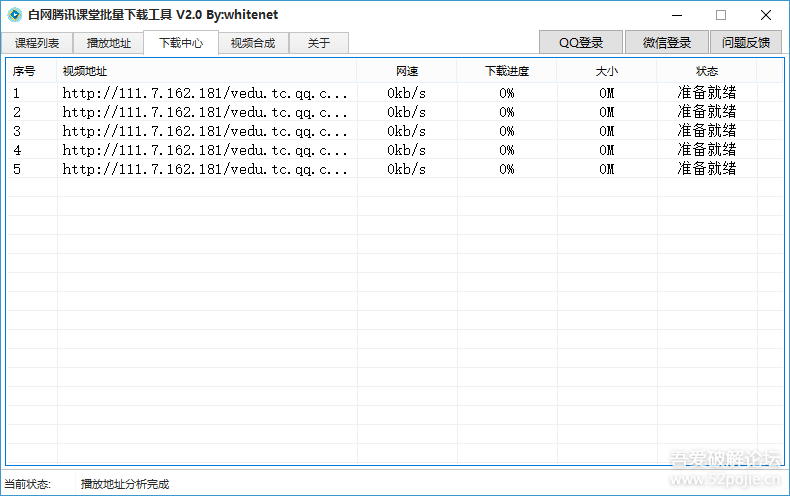Click row 4 0% progress cell
The width and height of the screenshot is (790, 496).
pos(507,150)
